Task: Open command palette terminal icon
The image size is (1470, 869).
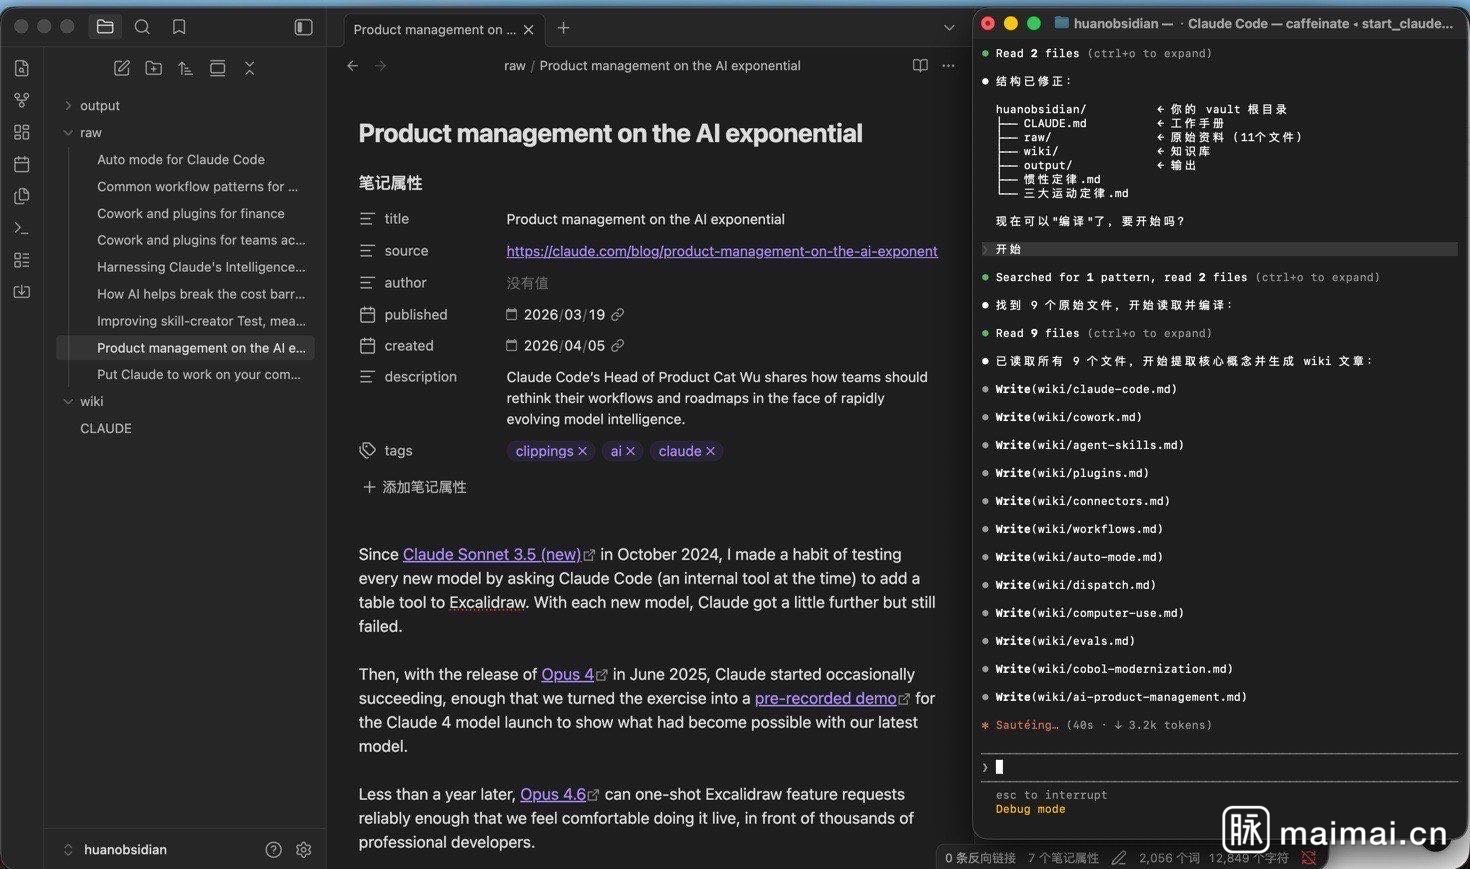Action: coord(22,228)
